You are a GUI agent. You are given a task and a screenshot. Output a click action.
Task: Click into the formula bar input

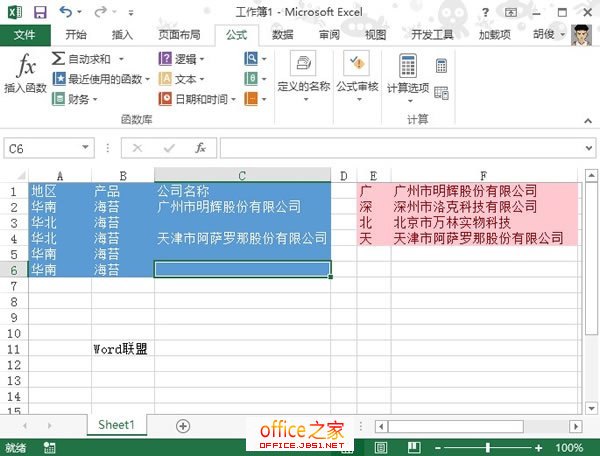(408, 148)
